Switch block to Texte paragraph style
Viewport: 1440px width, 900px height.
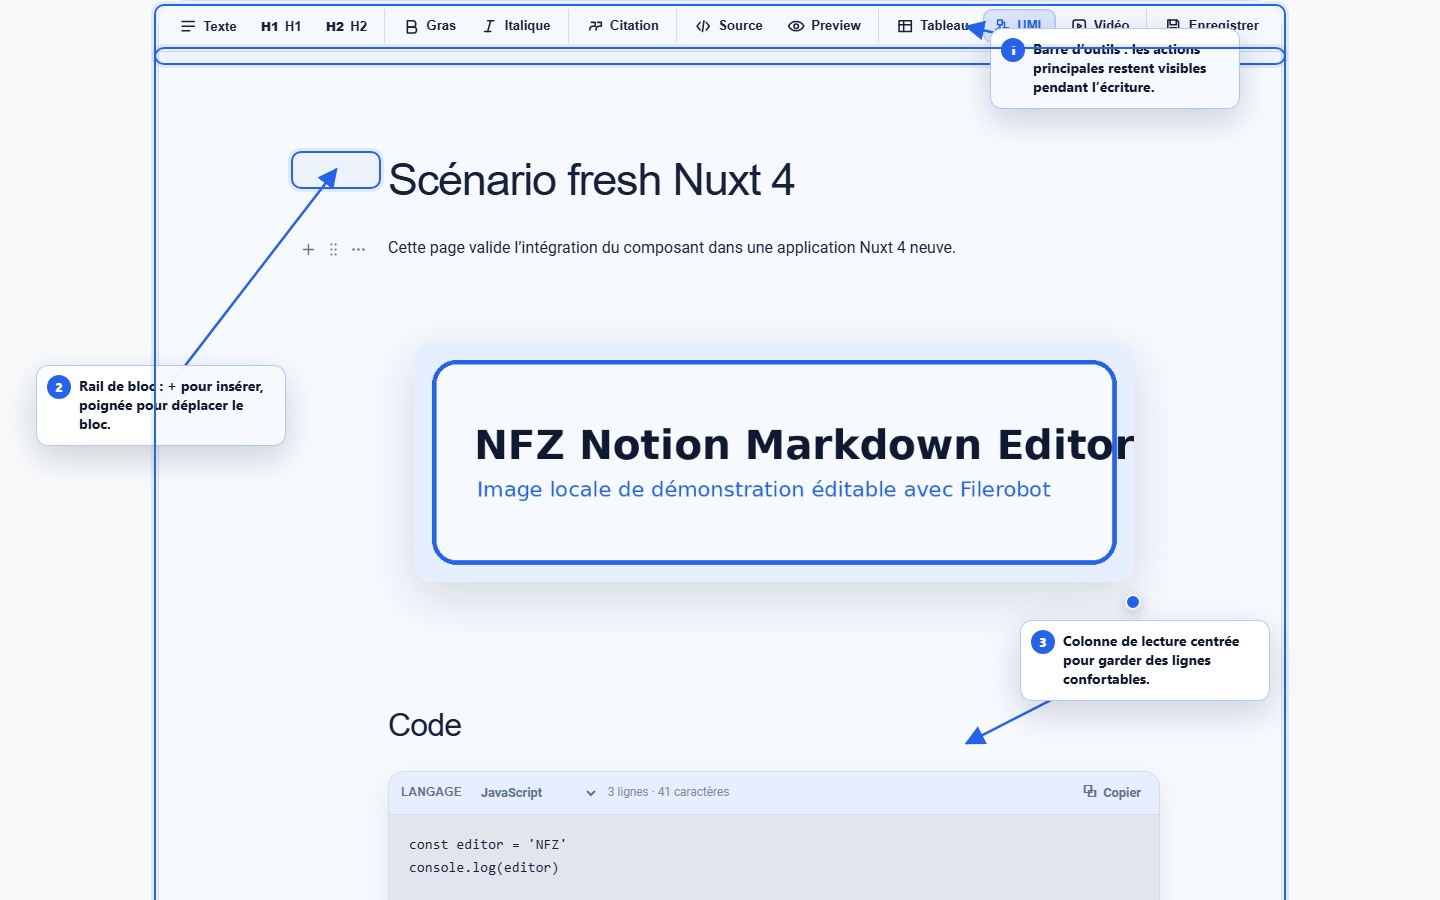pos(208,26)
